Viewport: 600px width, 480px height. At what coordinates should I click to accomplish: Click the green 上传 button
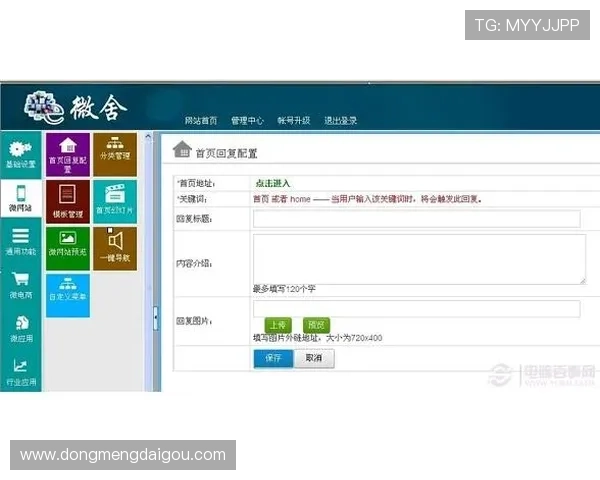pyautogui.click(x=278, y=325)
